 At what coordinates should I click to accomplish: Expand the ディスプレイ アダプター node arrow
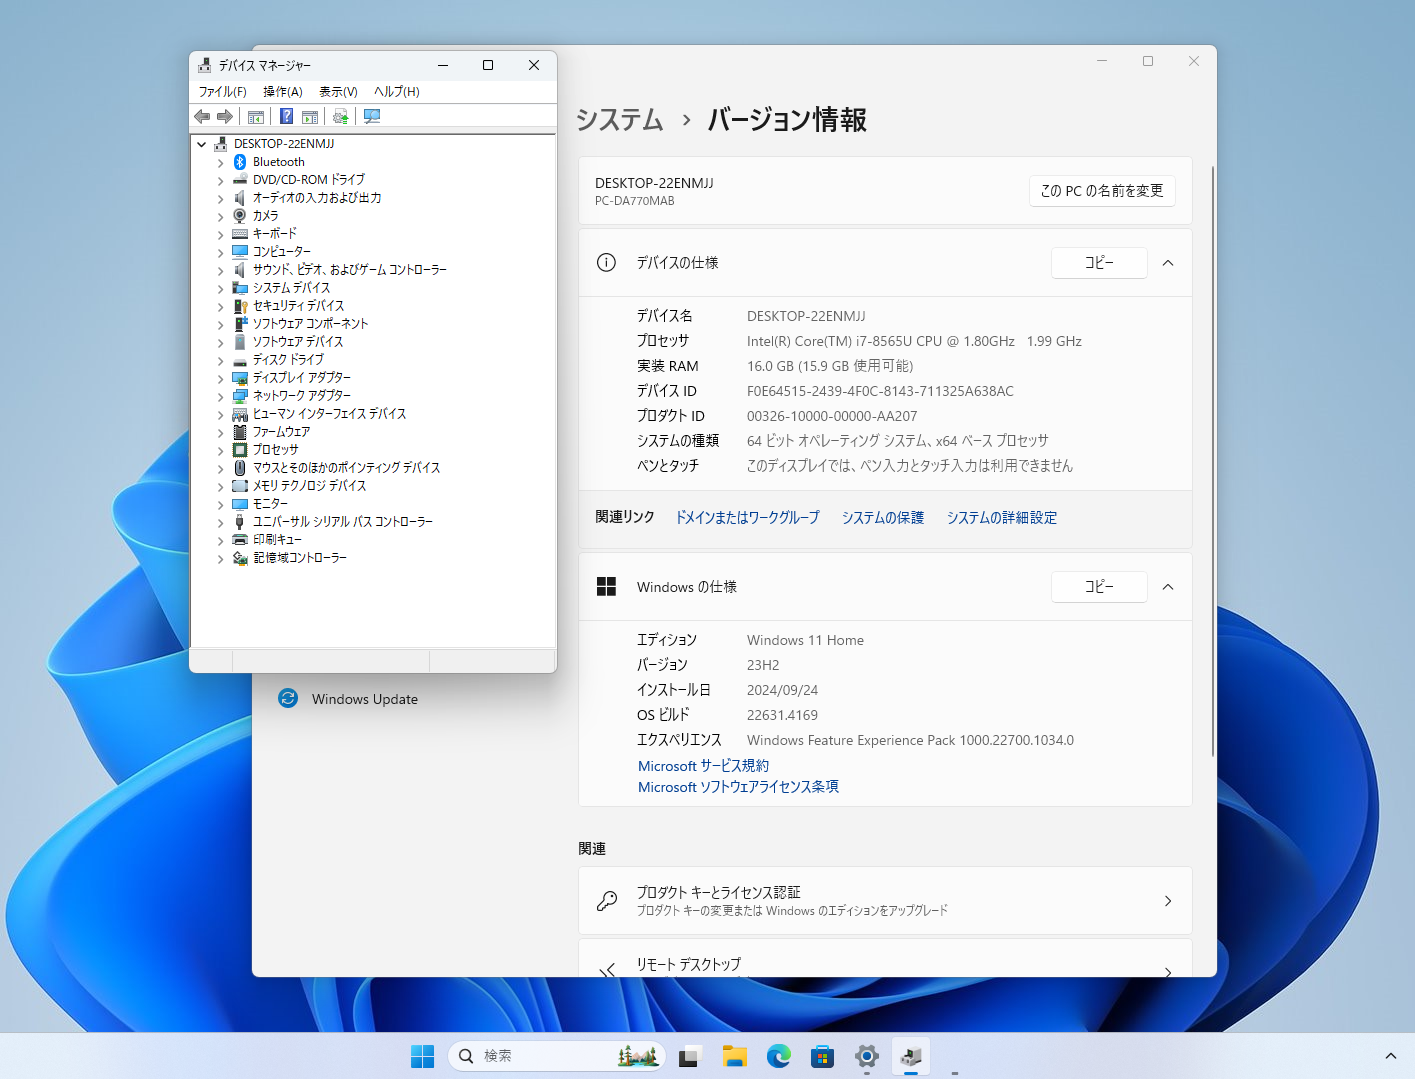tap(221, 378)
